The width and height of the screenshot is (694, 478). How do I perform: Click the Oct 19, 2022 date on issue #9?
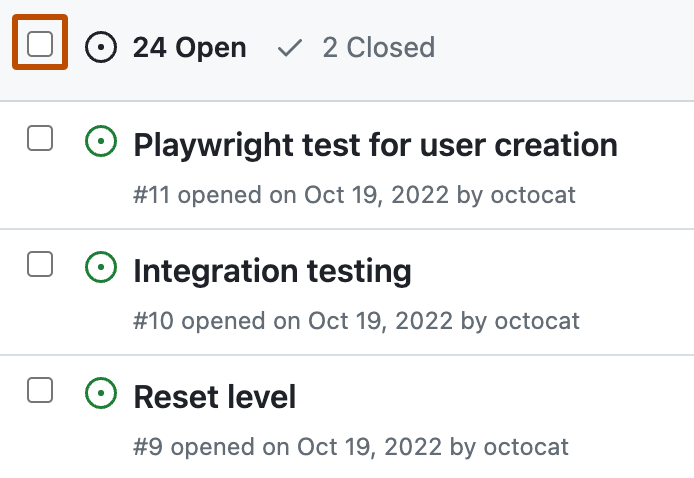(x=369, y=447)
